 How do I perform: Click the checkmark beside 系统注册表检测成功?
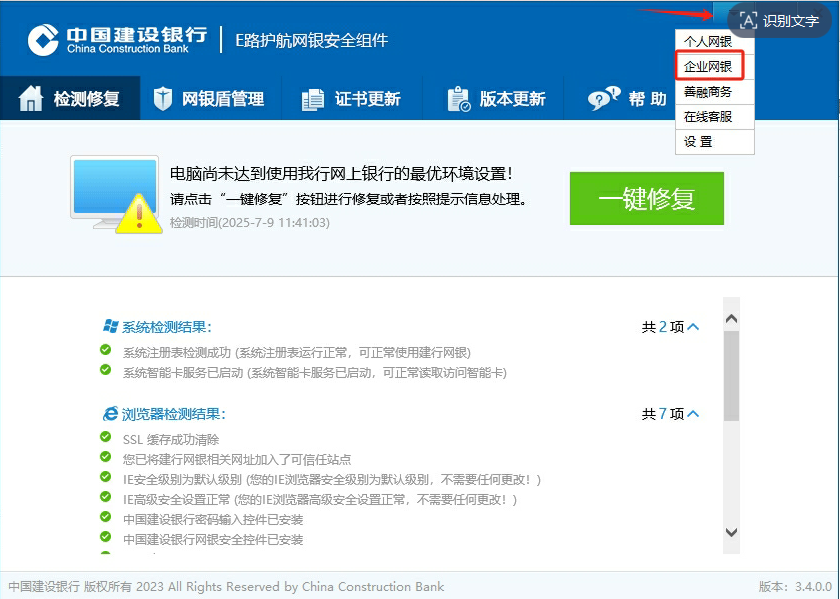click(x=105, y=351)
